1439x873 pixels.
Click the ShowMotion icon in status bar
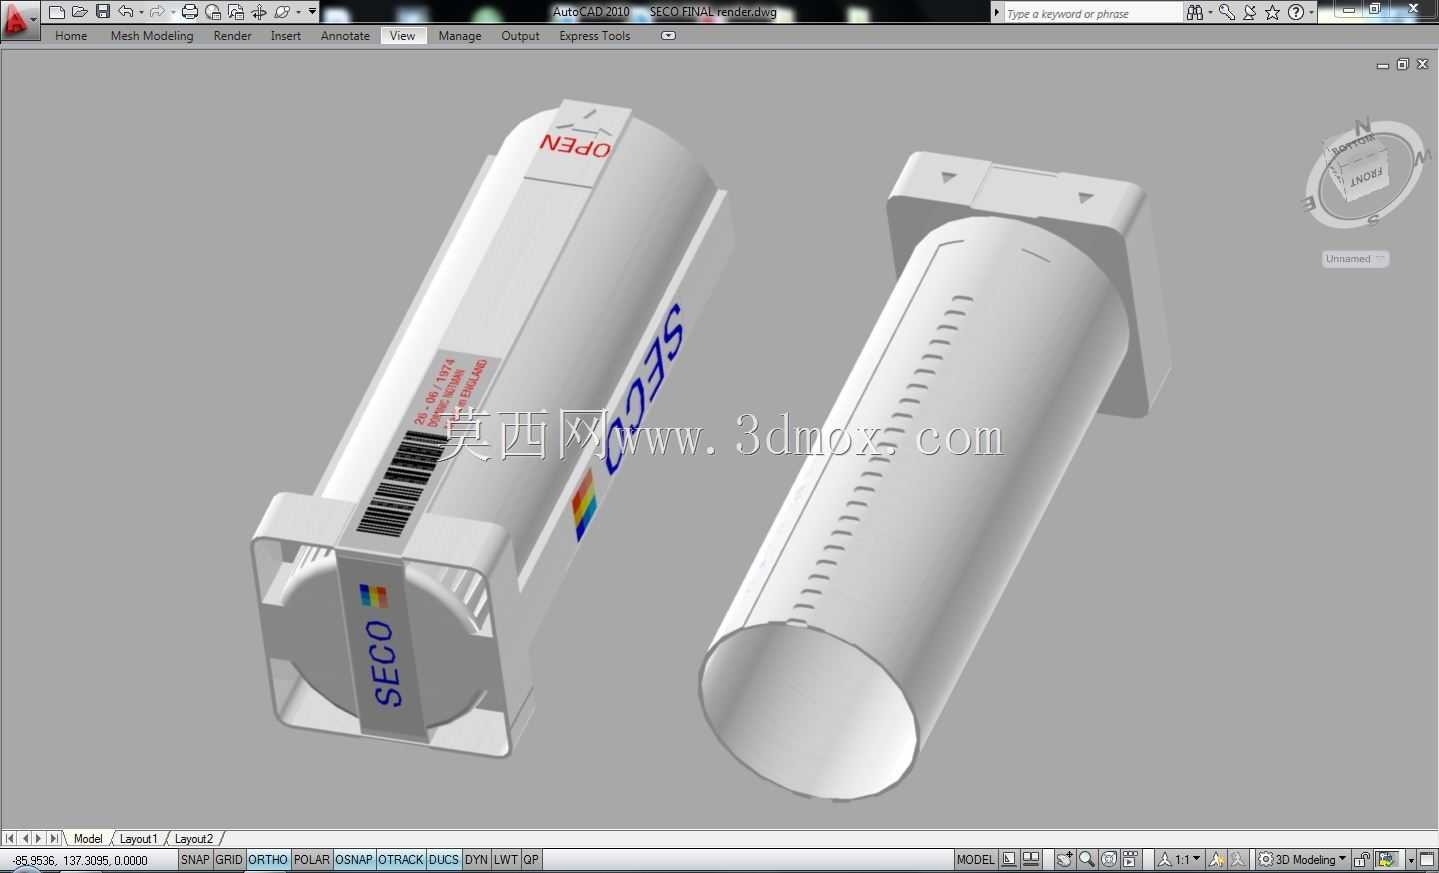pyautogui.click(x=1131, y=860)
